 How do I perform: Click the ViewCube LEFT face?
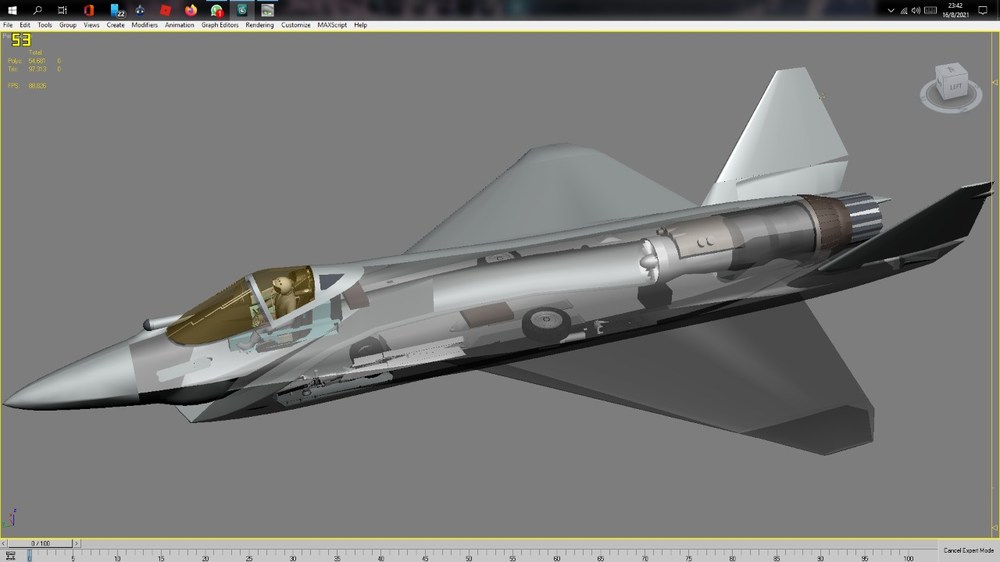955,86
